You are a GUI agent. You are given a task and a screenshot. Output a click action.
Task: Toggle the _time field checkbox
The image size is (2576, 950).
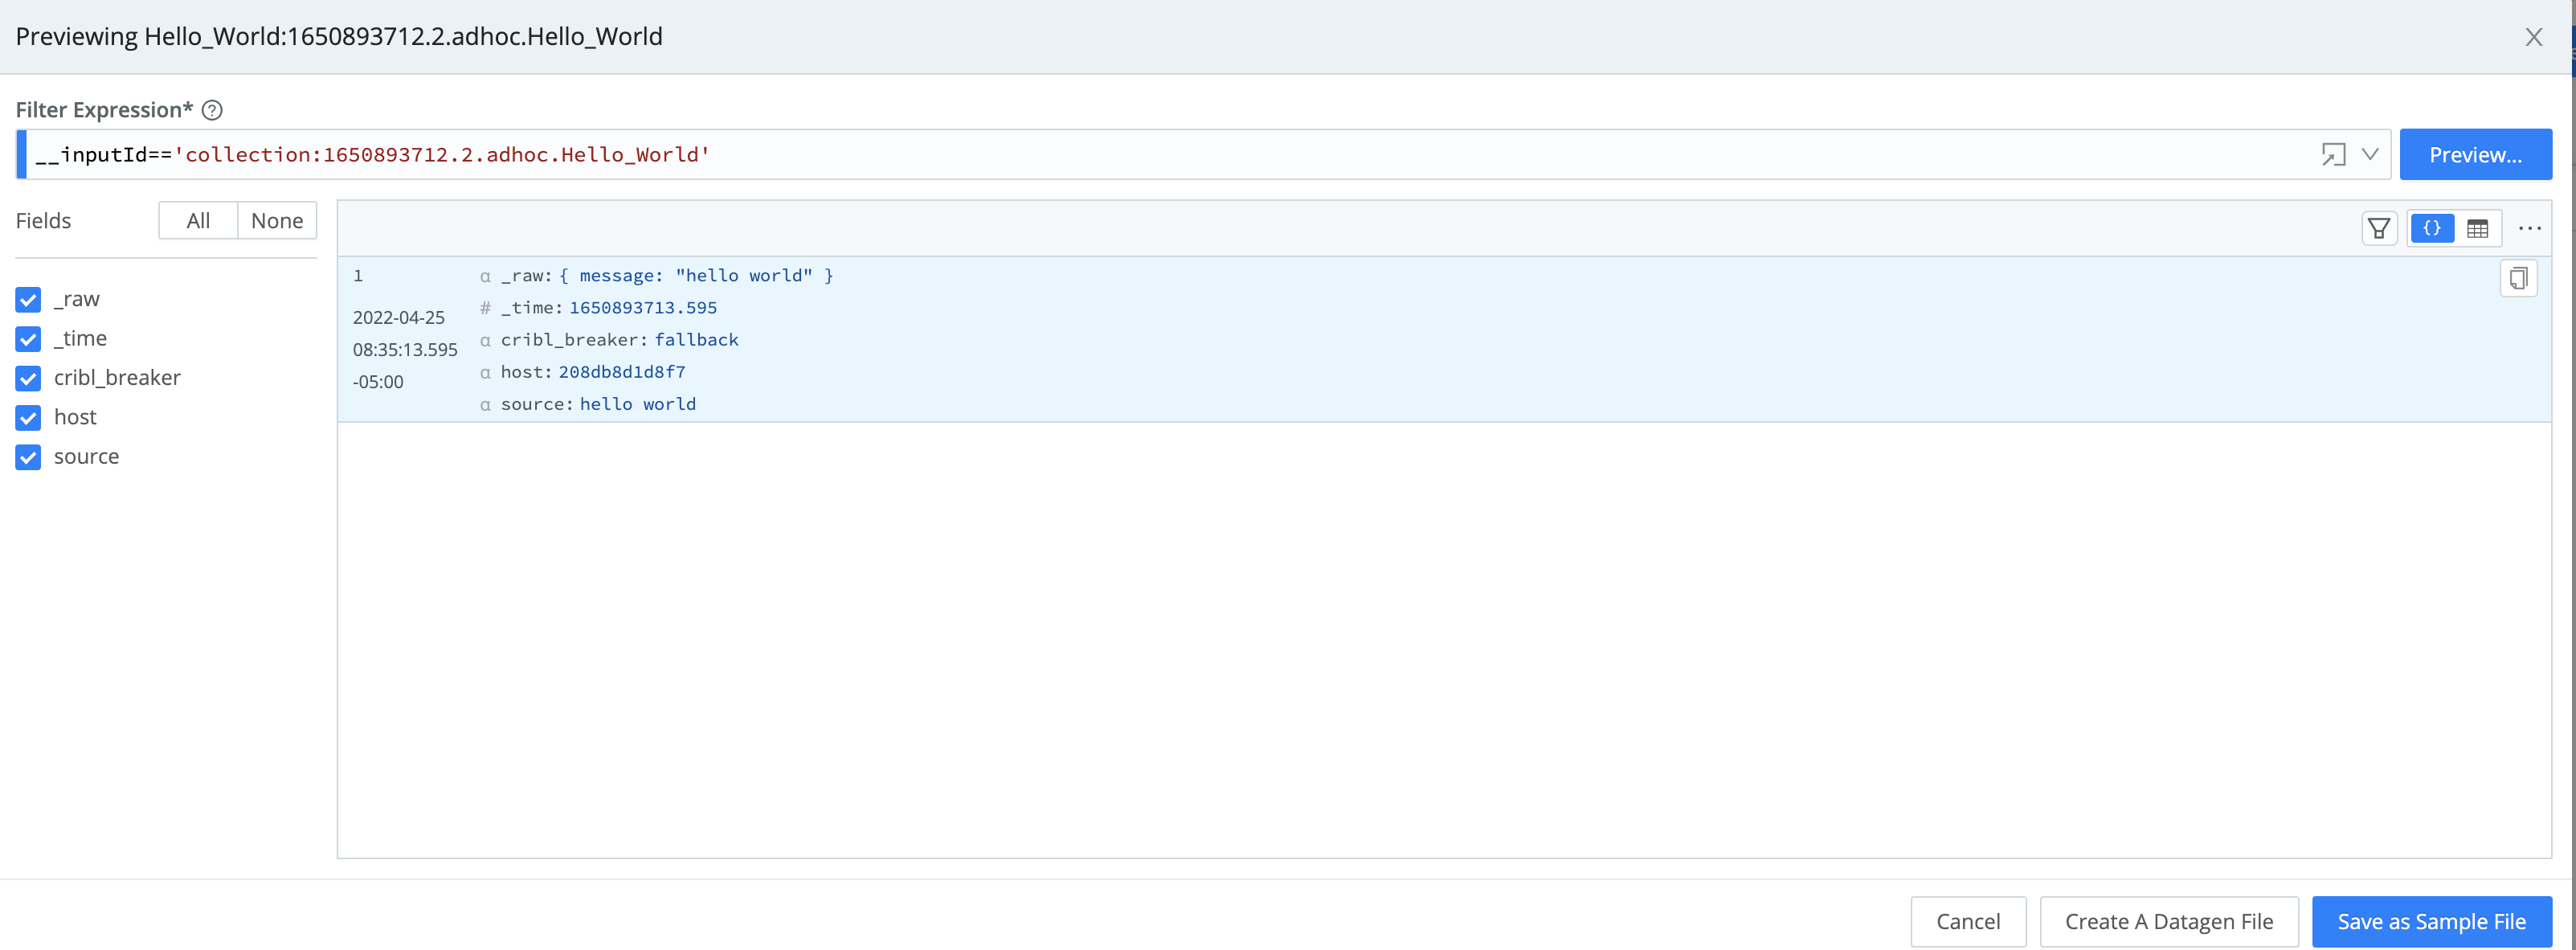coord(28,339)
